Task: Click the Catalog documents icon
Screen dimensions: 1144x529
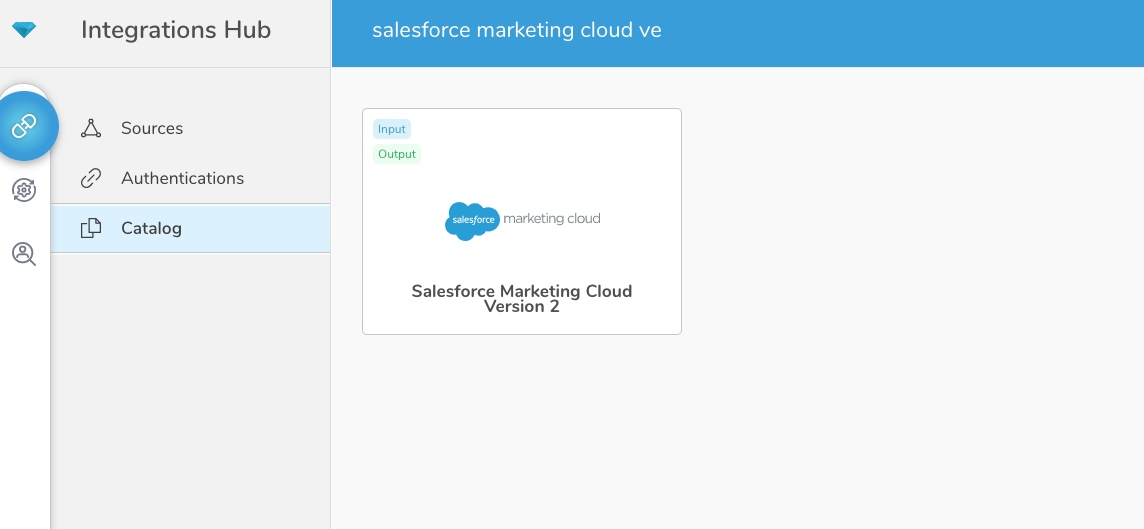Action: coord(91,228)
